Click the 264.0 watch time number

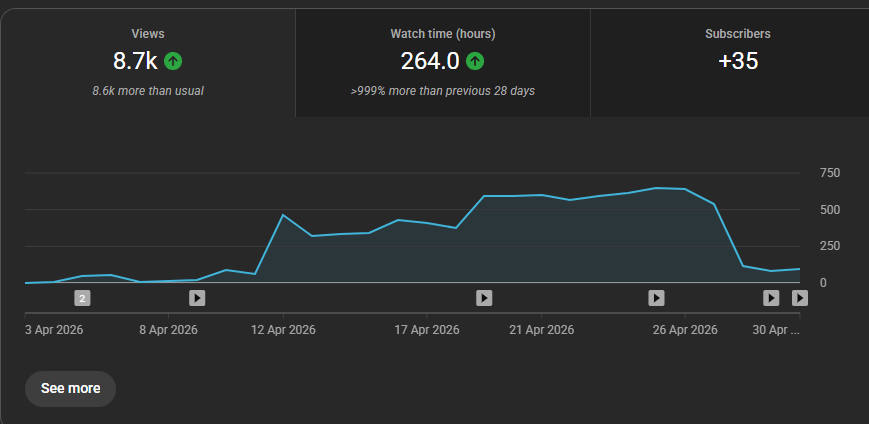430,61
